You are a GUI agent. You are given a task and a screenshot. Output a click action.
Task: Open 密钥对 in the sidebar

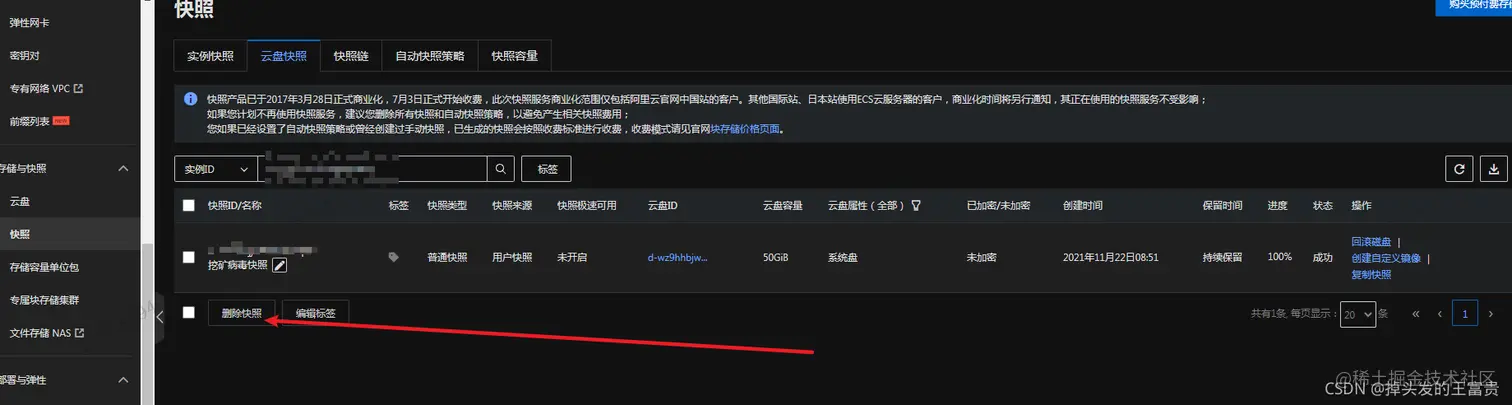pos(25,55)
